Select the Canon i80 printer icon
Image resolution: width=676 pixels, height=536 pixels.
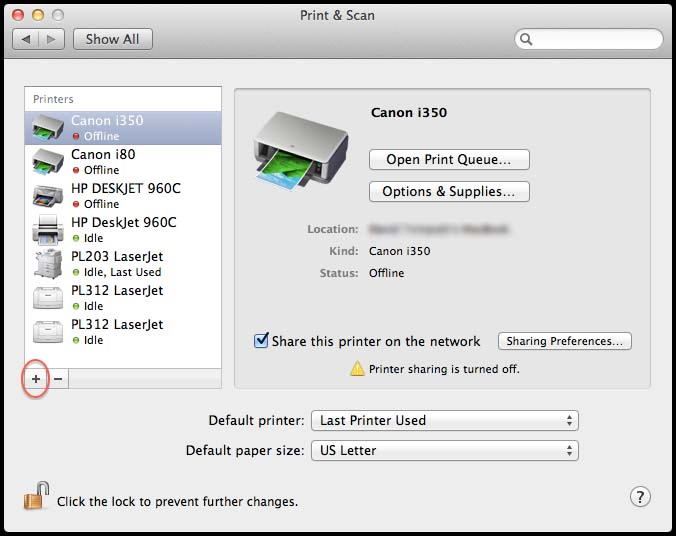click(48, 161)
